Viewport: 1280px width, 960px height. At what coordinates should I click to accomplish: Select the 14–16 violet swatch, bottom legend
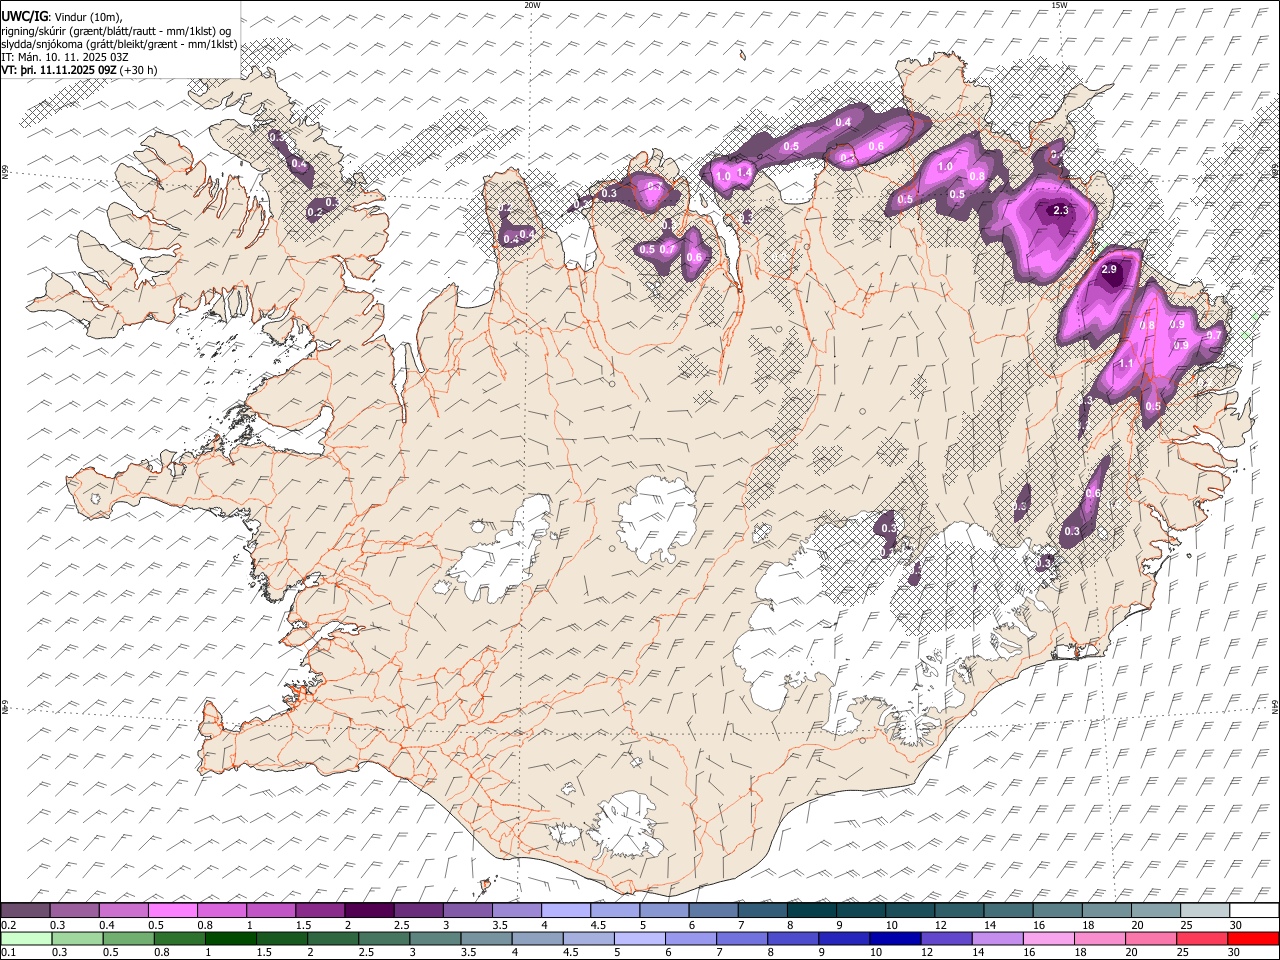[998, 938]
